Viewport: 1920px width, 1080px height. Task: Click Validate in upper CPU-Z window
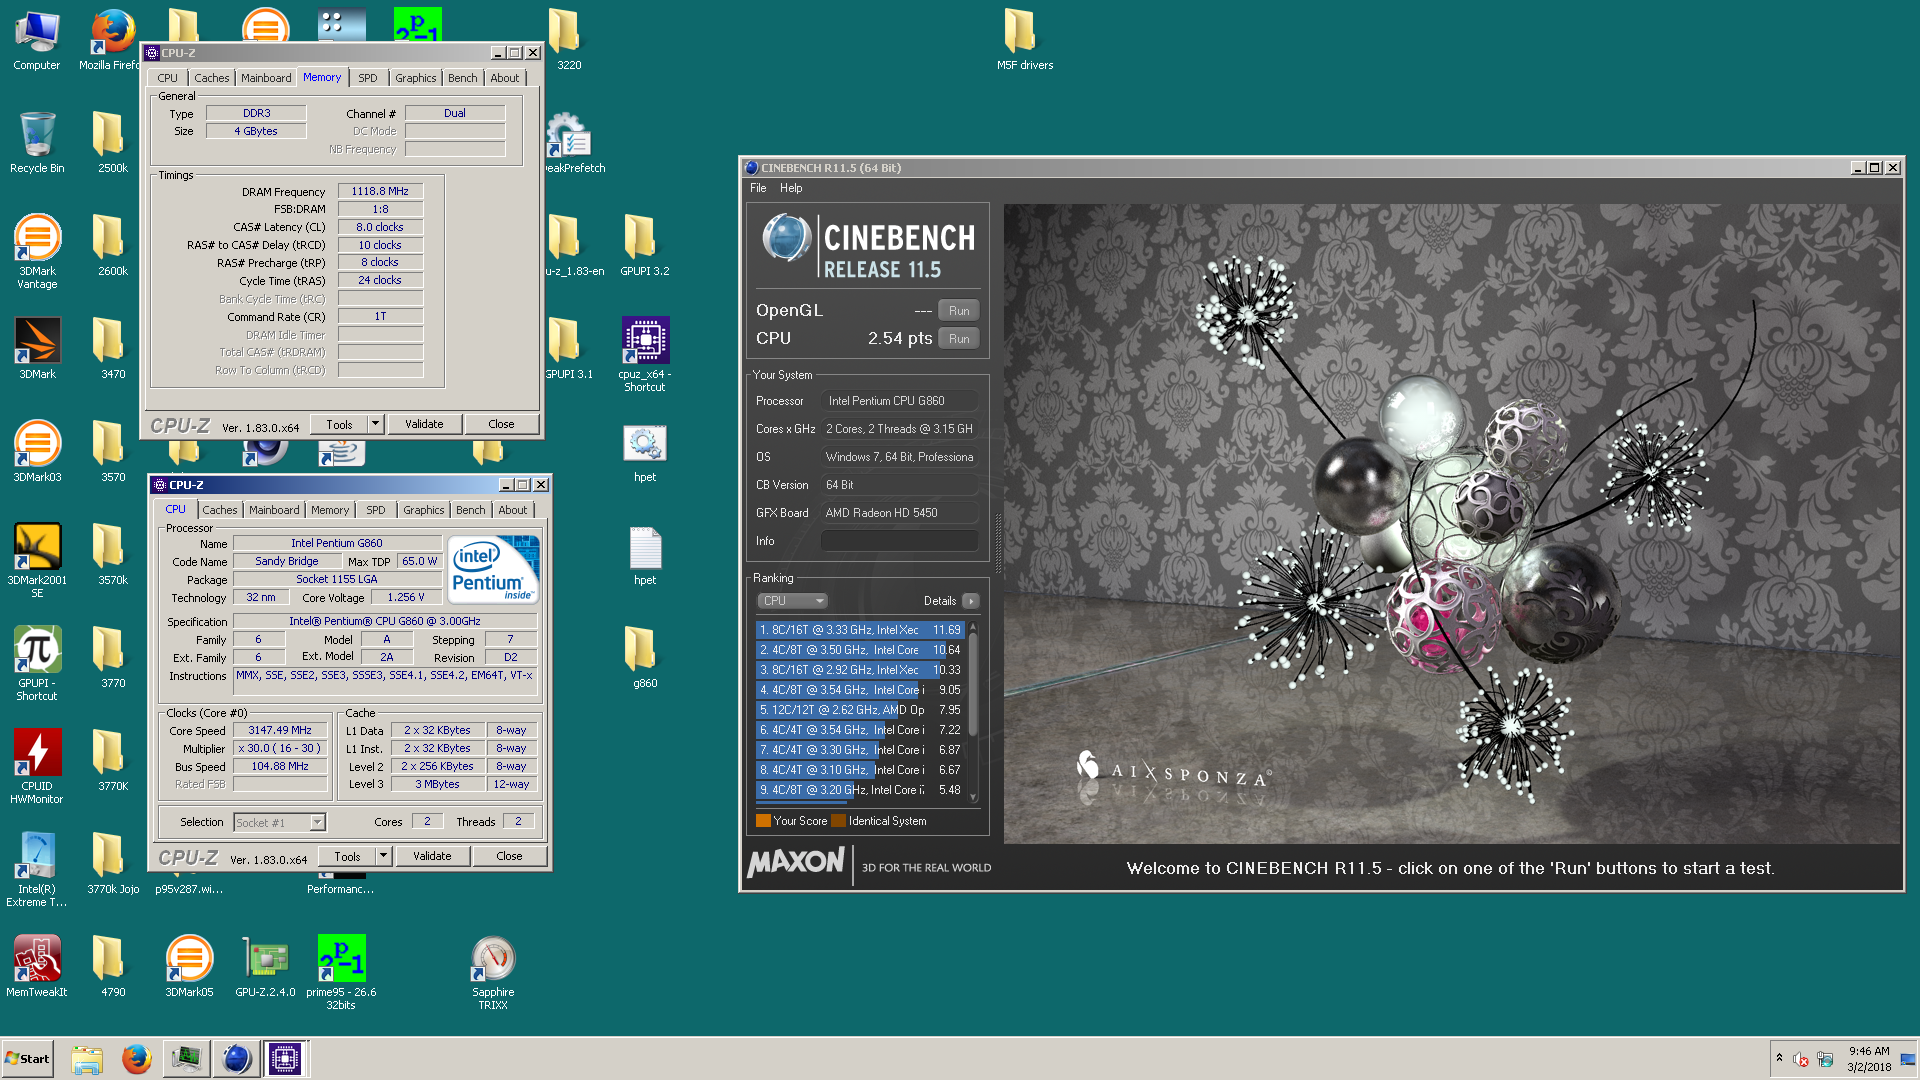(x=424, y=424)
